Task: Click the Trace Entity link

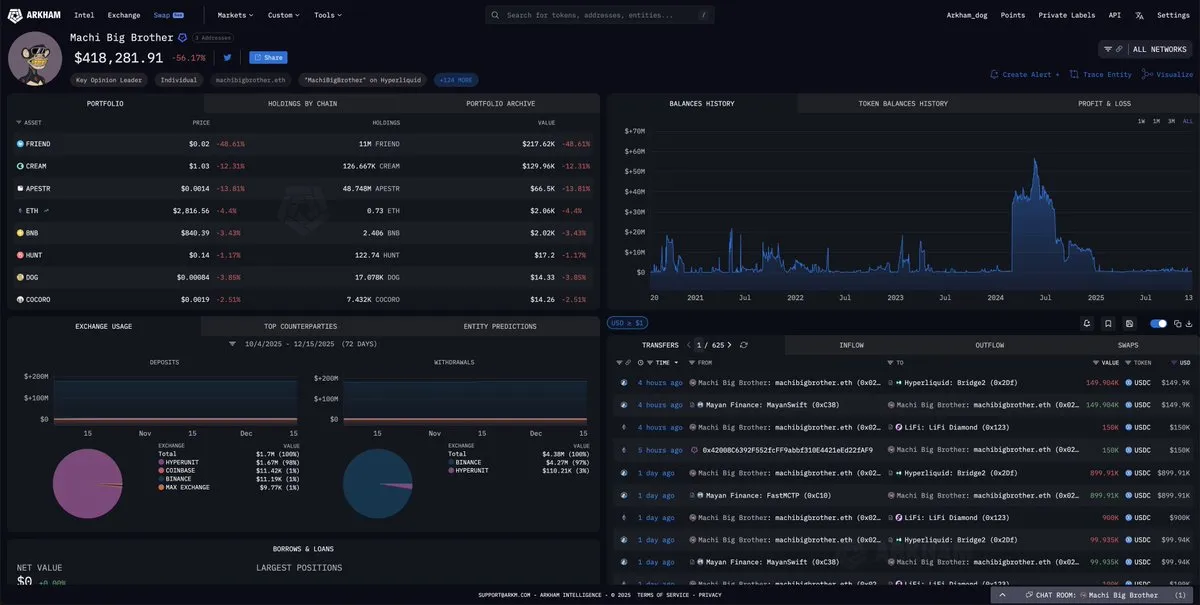Action: pyautogui.click(x=1100, y=74)
